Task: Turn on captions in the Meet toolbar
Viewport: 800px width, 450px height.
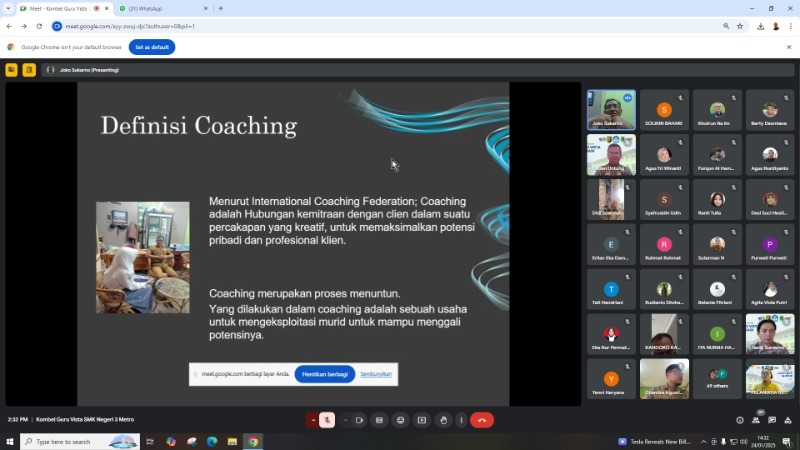Action: [379, 420]
